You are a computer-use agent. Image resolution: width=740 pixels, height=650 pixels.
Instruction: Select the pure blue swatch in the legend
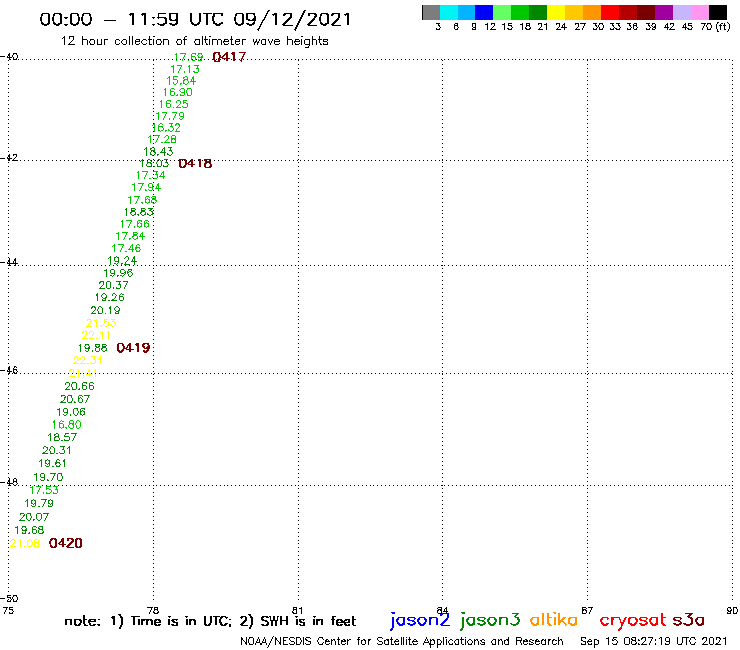tap(484, 12)
